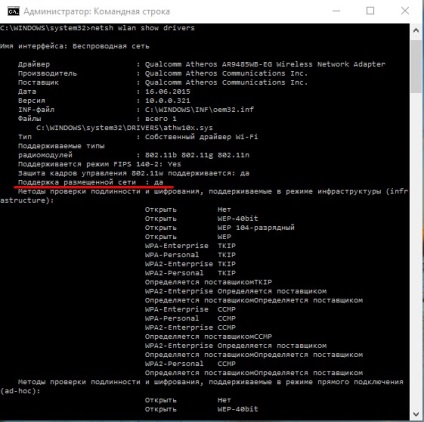Viewport: 424px width, 422px height.
Task: Click the driver version 10.0.0.321
Action: [168, 101]
